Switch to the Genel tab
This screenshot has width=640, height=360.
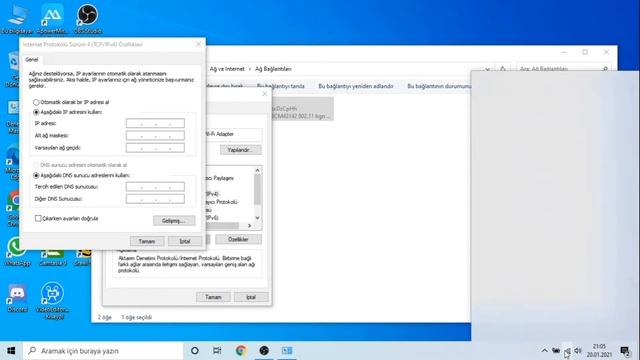pyautogui.click(x=31, y=60)
